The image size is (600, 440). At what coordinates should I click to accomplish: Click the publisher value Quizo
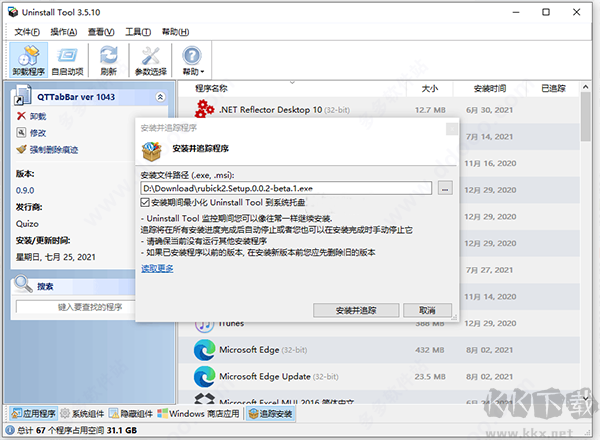27,224
